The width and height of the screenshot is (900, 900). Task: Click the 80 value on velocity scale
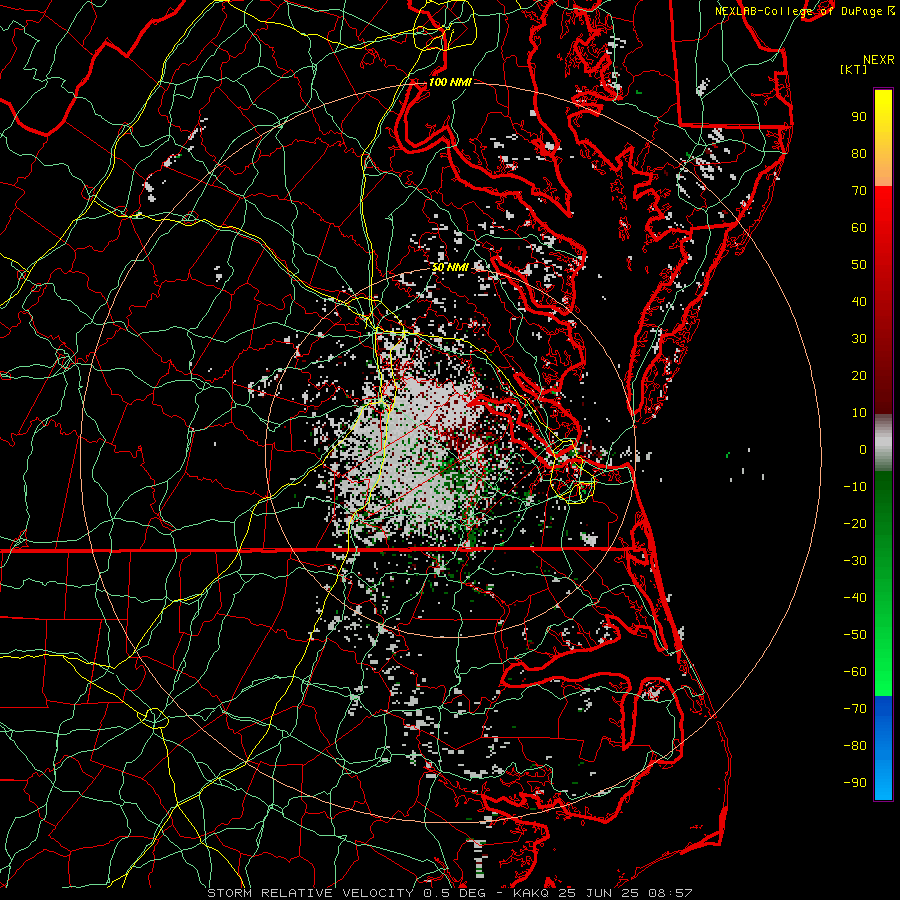859,153
